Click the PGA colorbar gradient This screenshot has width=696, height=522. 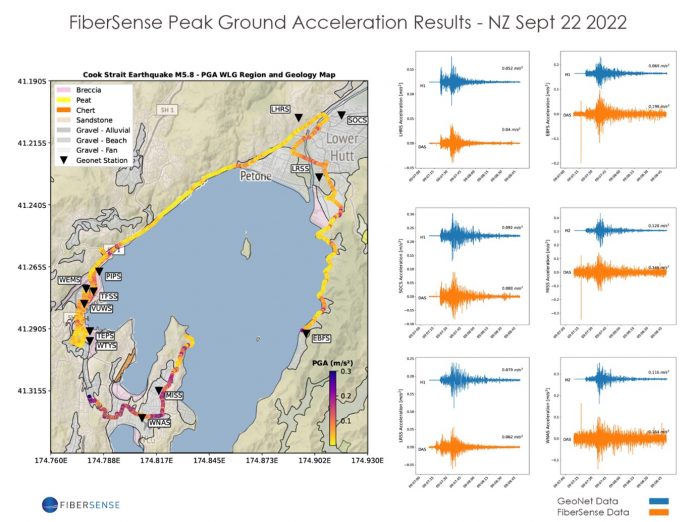333,408
